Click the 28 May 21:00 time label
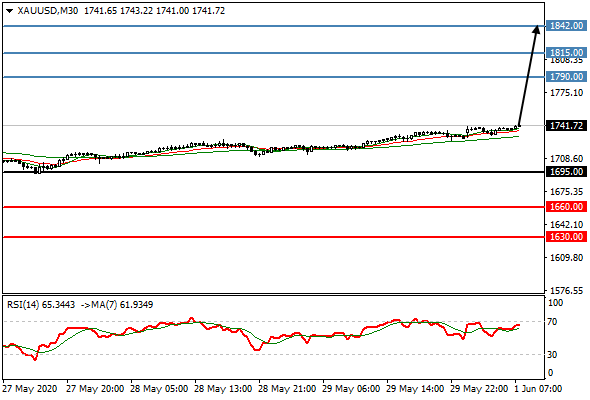 point(287,389)
